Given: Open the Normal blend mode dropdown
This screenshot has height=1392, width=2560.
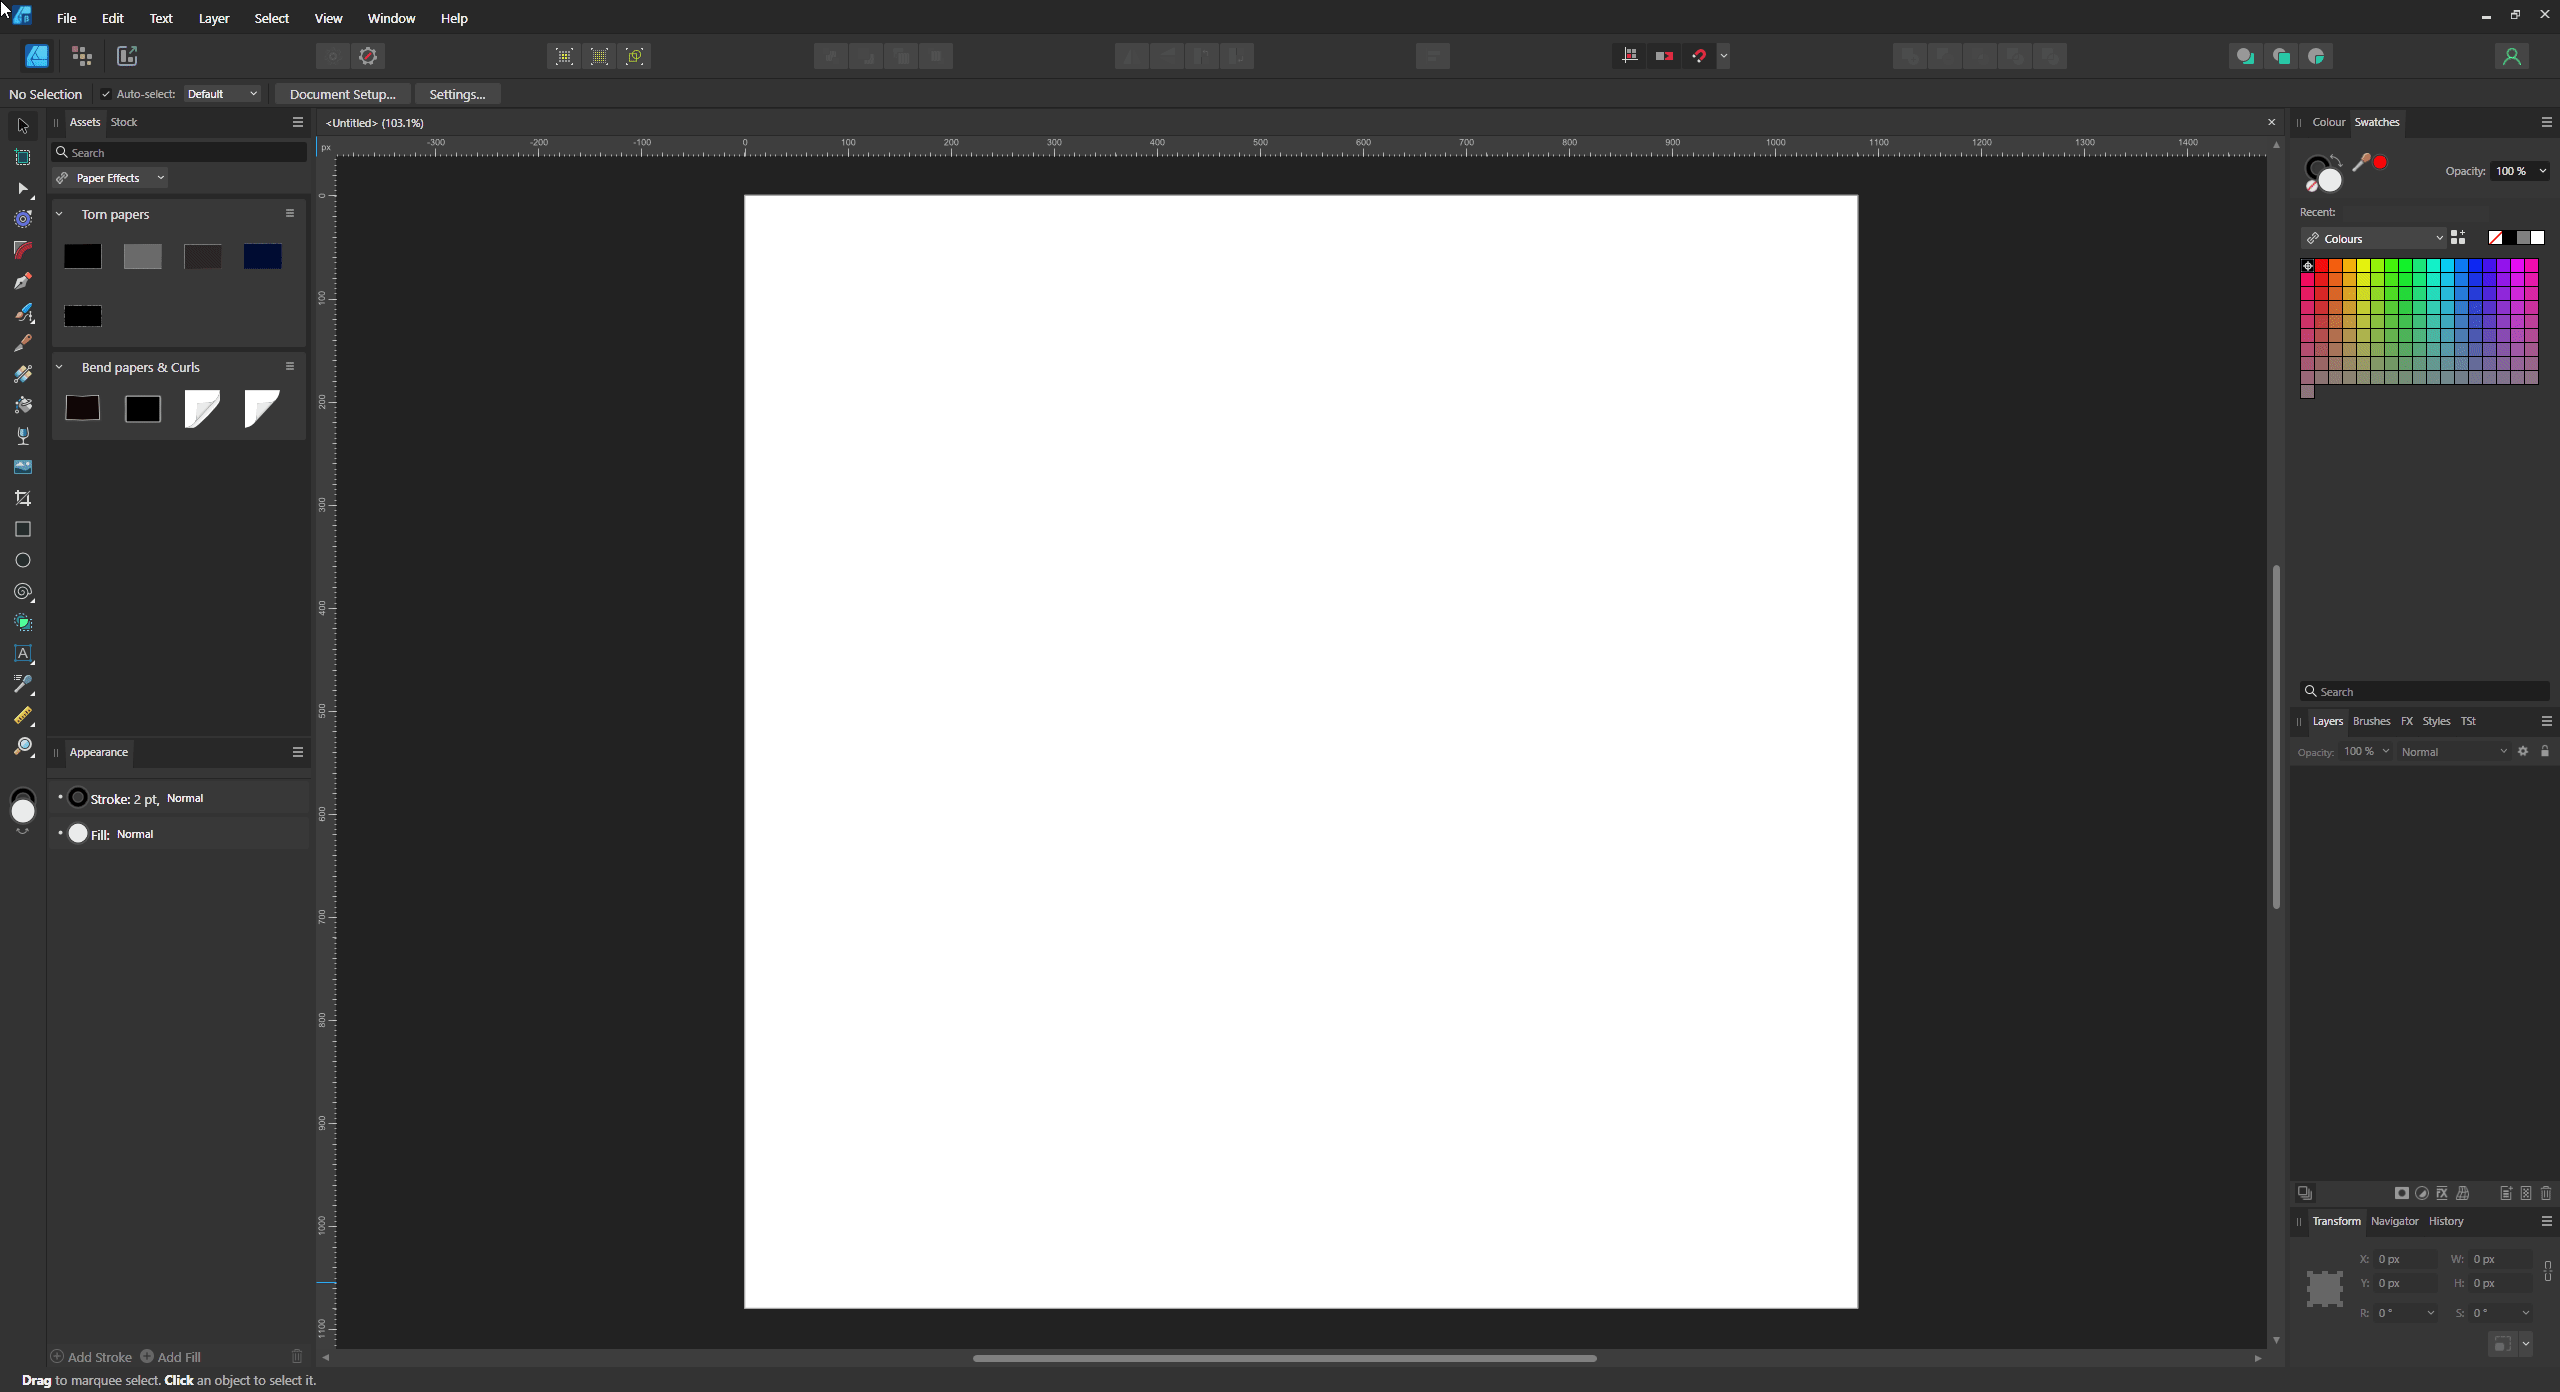Looking at the screenshot, I should (x=2453, y=752).
